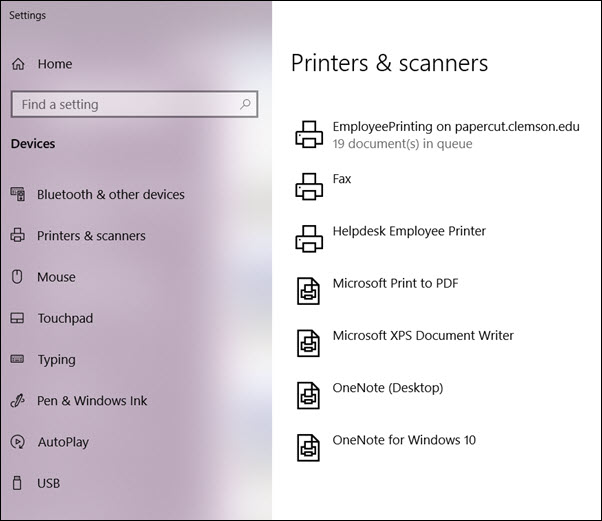602x521 pixels.
Task: Select Microsoft XPS Document Writer entry
Action: pyautogui.click(x=405, y=343)
